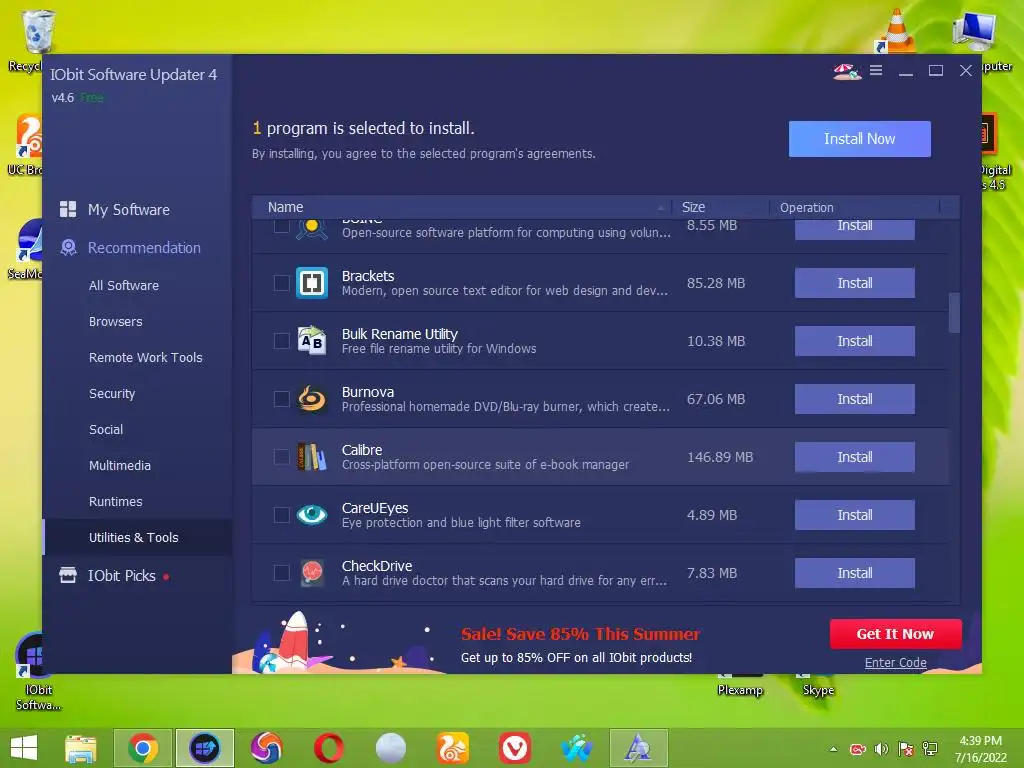Click the Brackets app icon

pos(312,283)
